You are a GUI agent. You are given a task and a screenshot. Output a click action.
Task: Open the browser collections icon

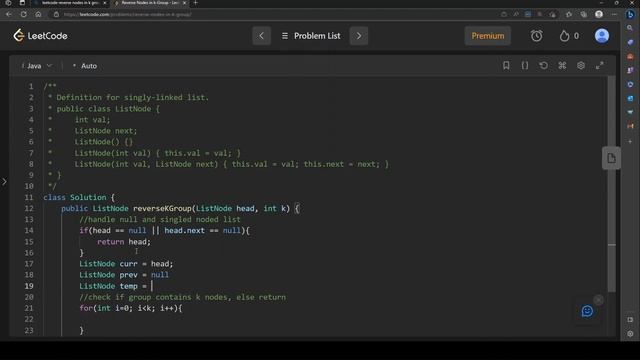(x=584, y=14)
